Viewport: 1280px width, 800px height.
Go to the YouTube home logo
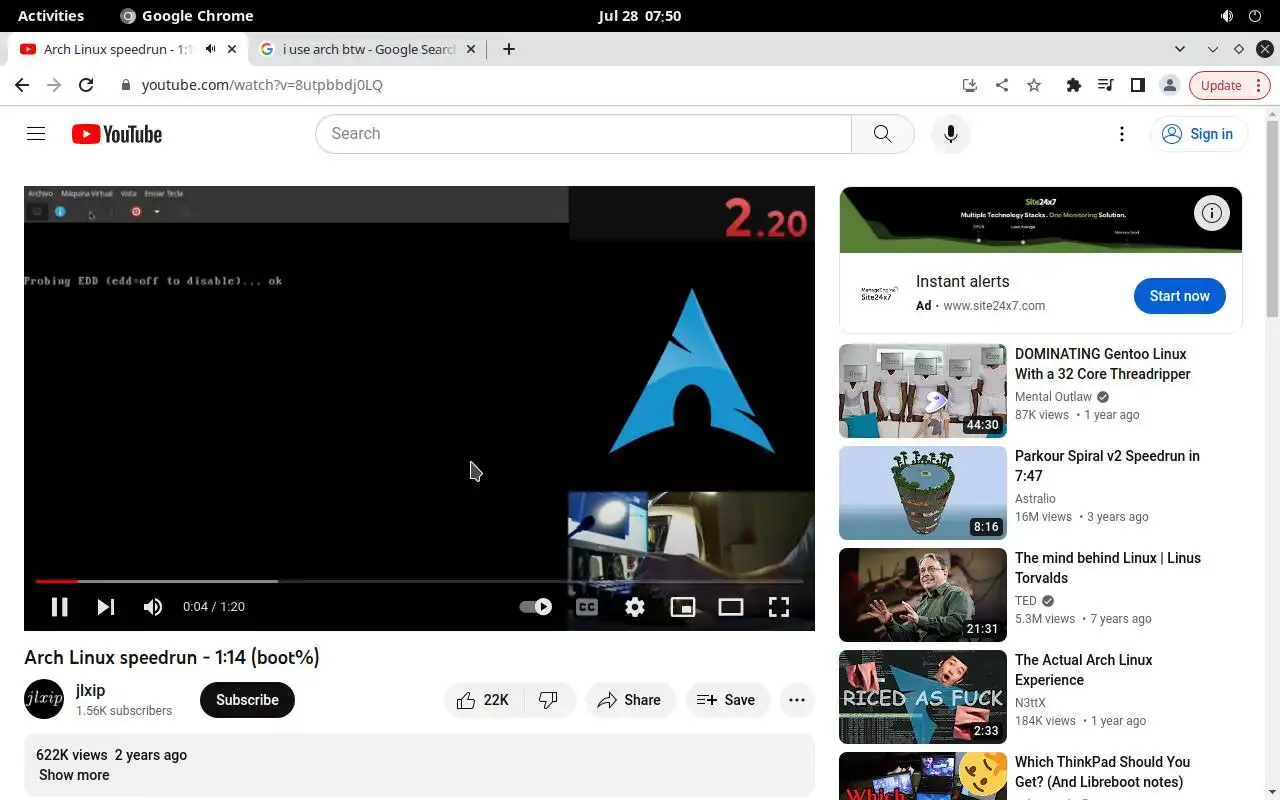(117, 134)
